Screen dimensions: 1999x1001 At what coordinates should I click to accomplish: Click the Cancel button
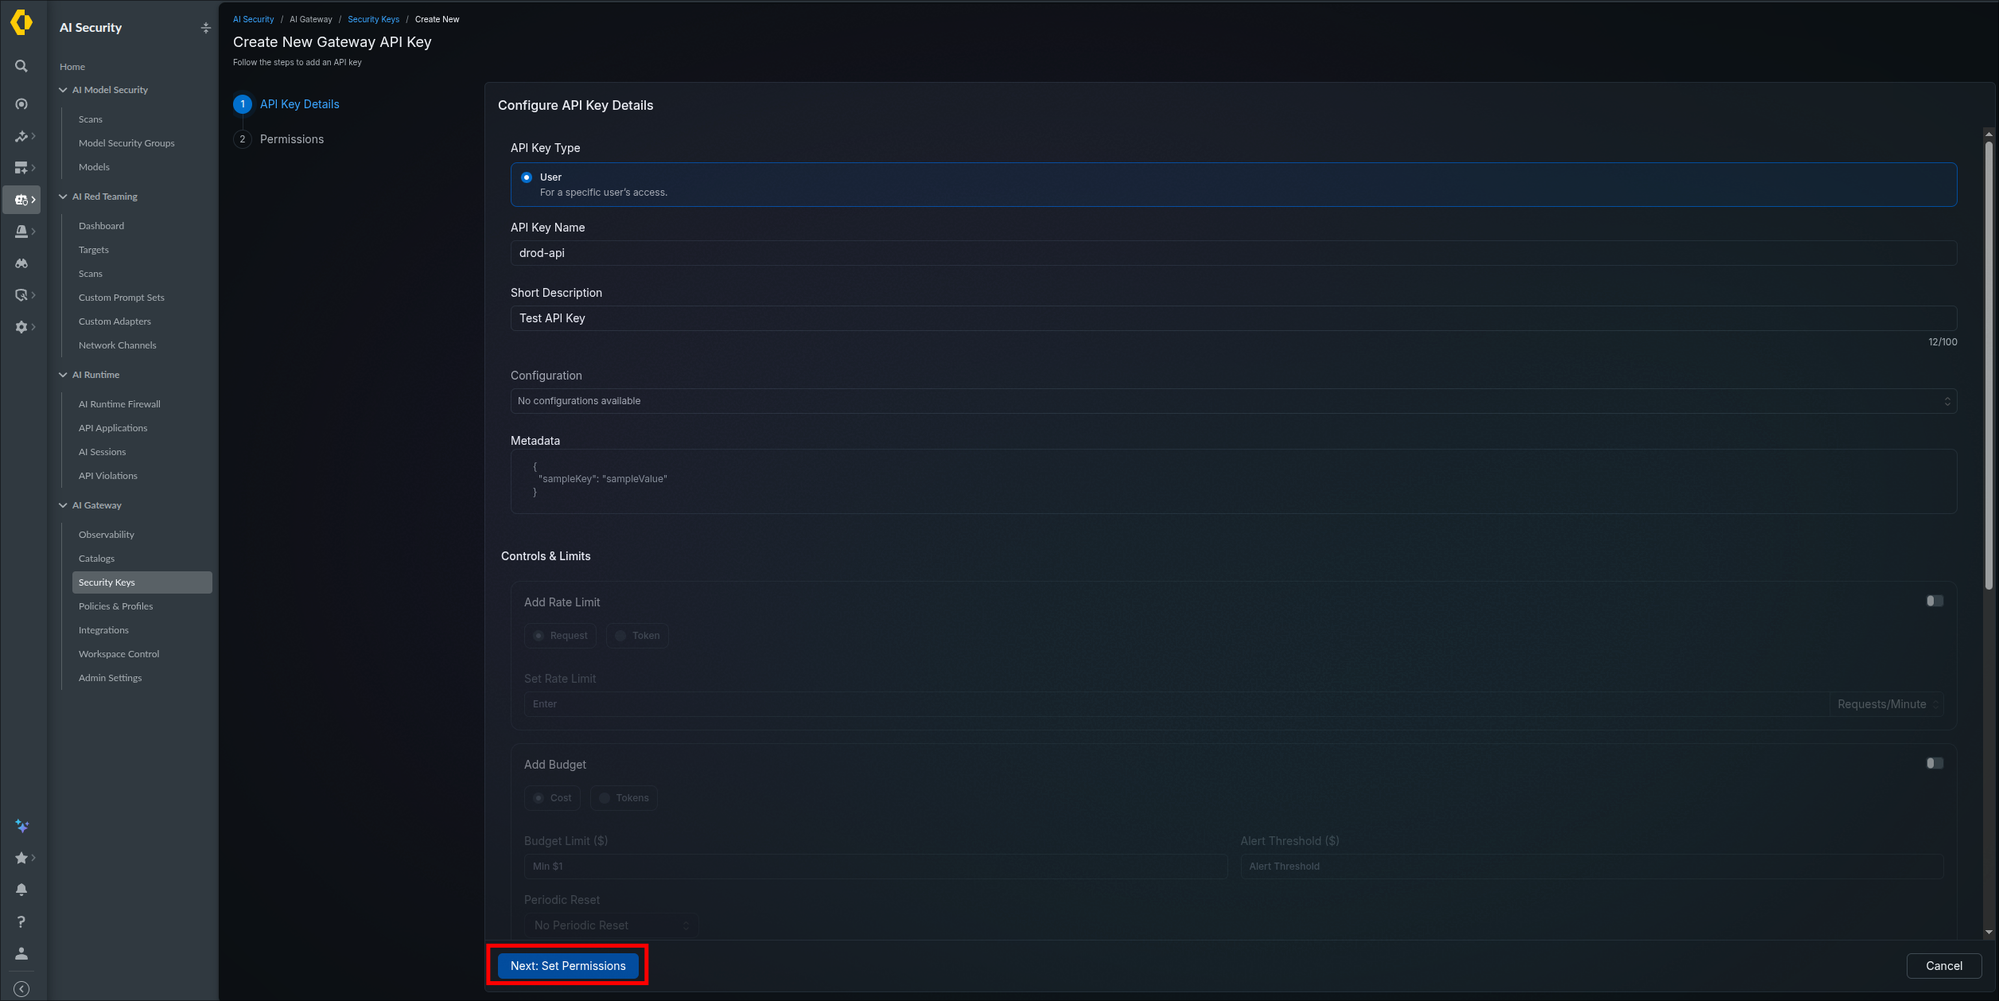[x=1944, y=966]
